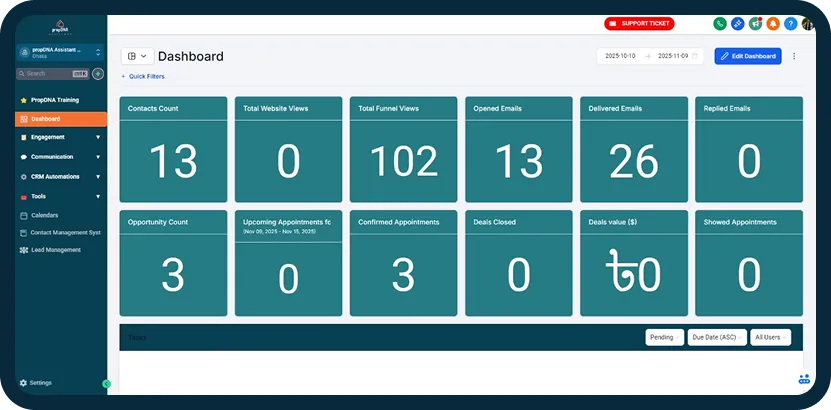Click the three-dot dashboard options menu
The height and width of the screenshot is (410, 831).
(x=794, y=56)
